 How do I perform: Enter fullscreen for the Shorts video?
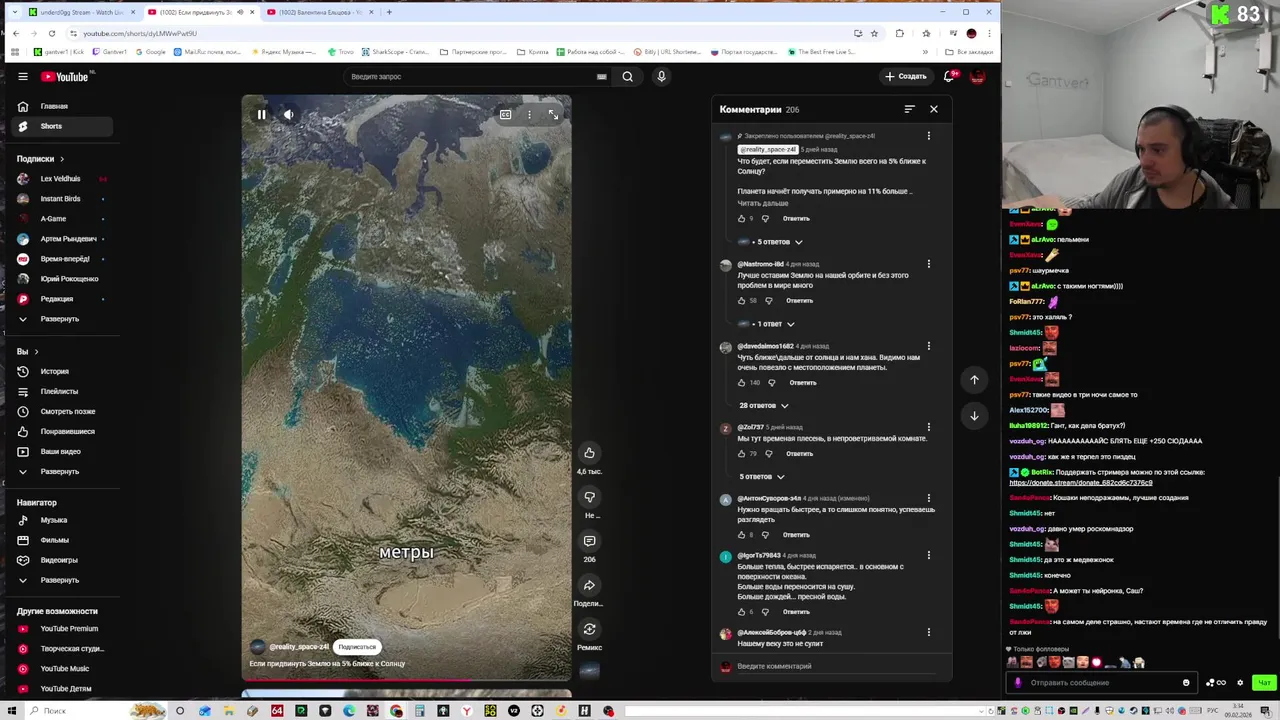point(553,115)
